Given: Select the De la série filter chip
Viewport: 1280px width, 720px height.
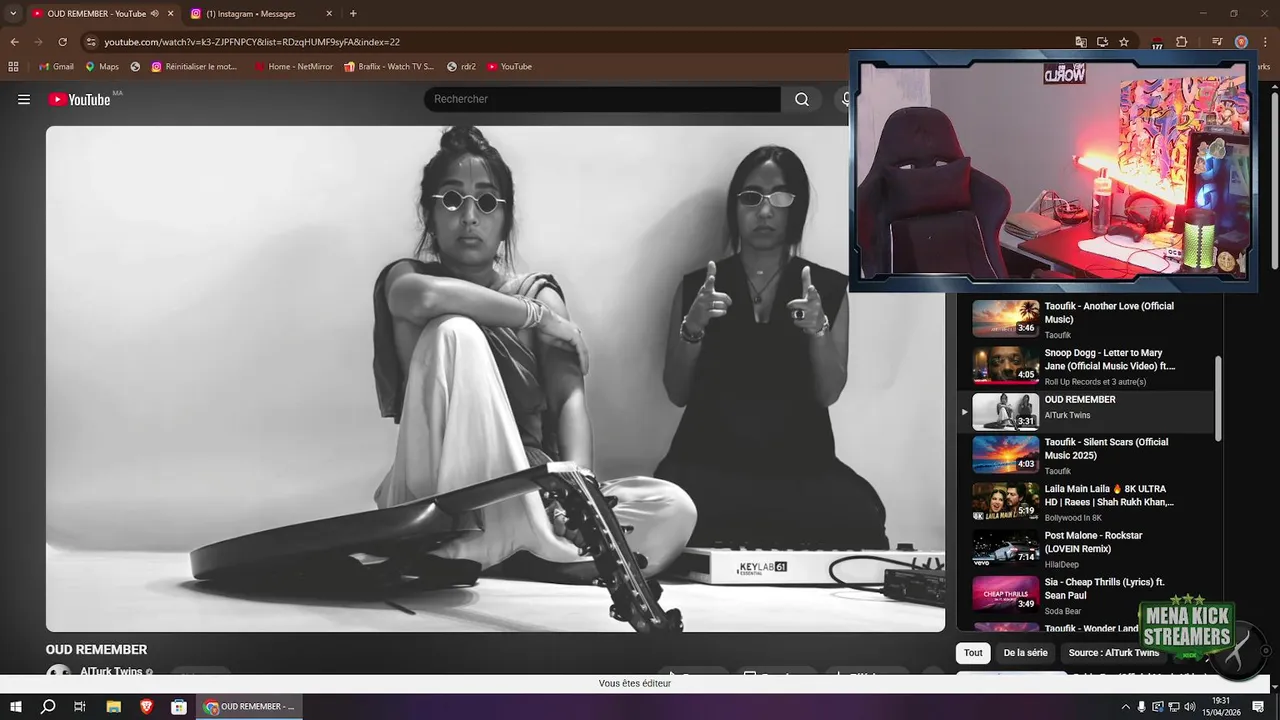Looking at the screenshot, I should (x=1025, y=653).
